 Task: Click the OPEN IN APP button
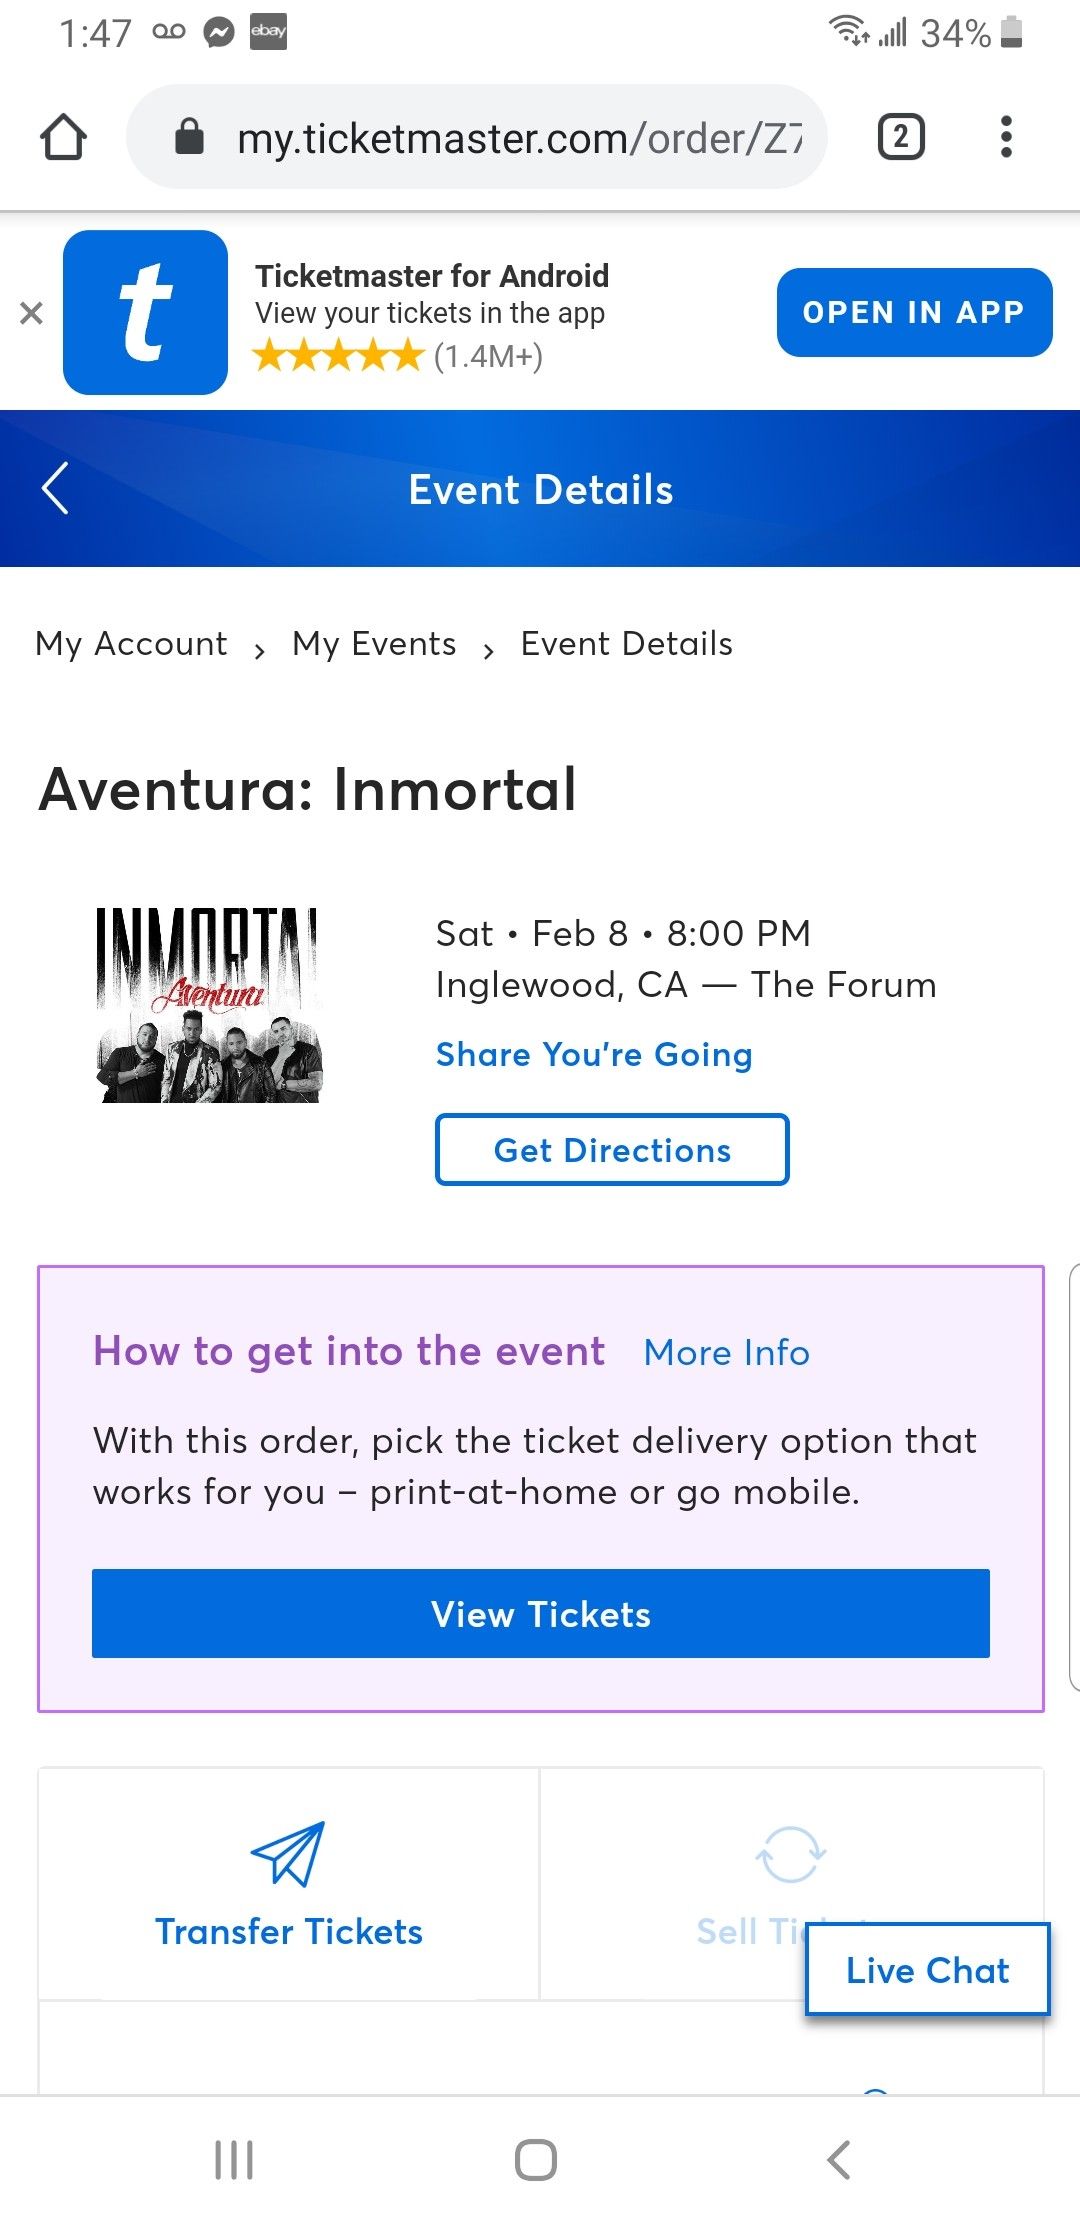click(x=914, y=312)
